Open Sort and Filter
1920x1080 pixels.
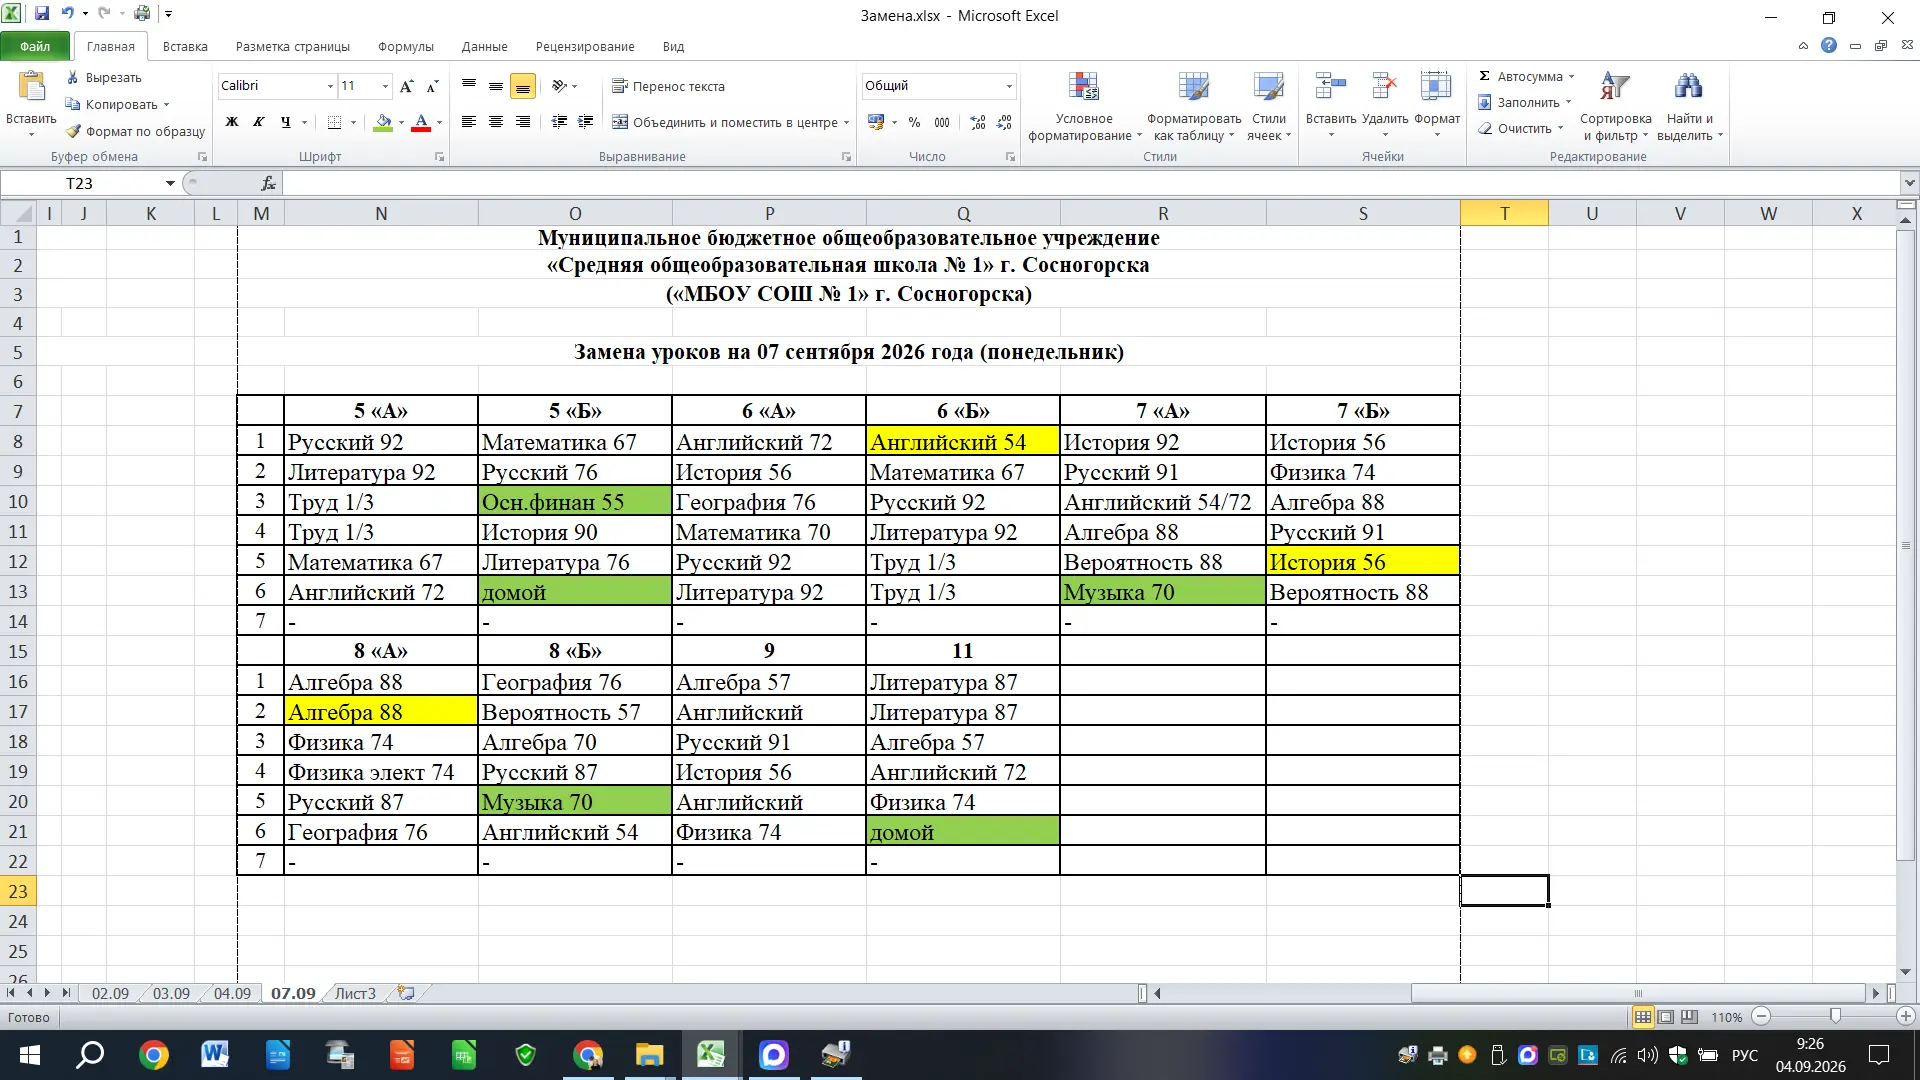pyautogui.click(x=1615, y=107)
